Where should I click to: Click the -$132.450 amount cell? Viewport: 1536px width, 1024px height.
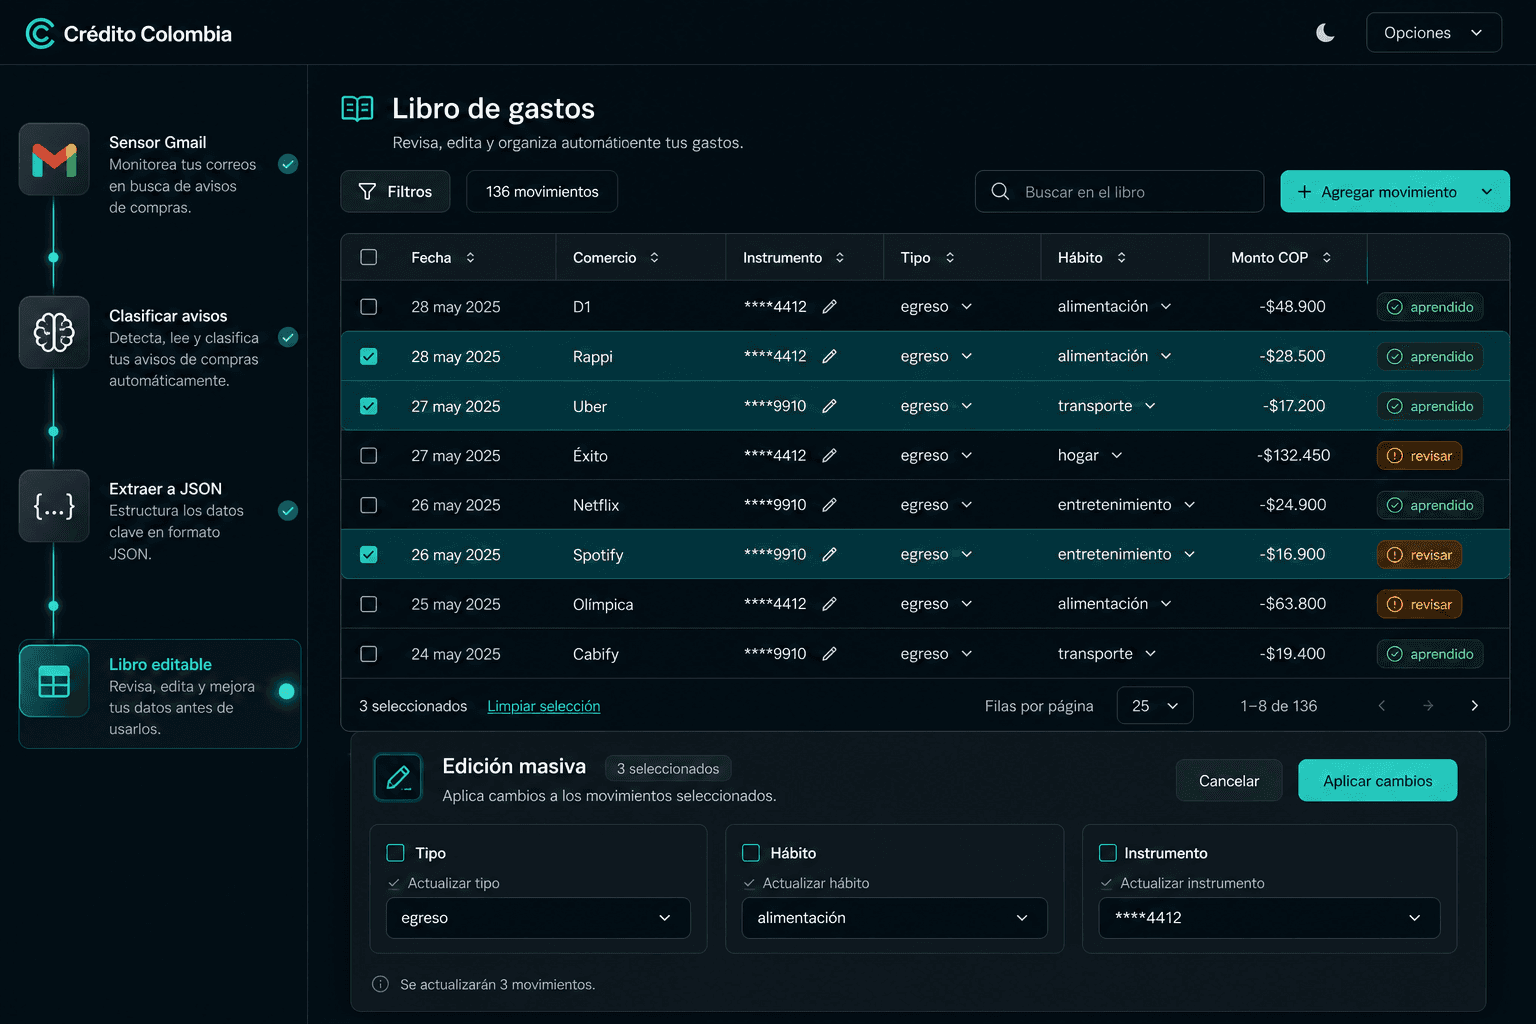click(x=1293, y=455)
